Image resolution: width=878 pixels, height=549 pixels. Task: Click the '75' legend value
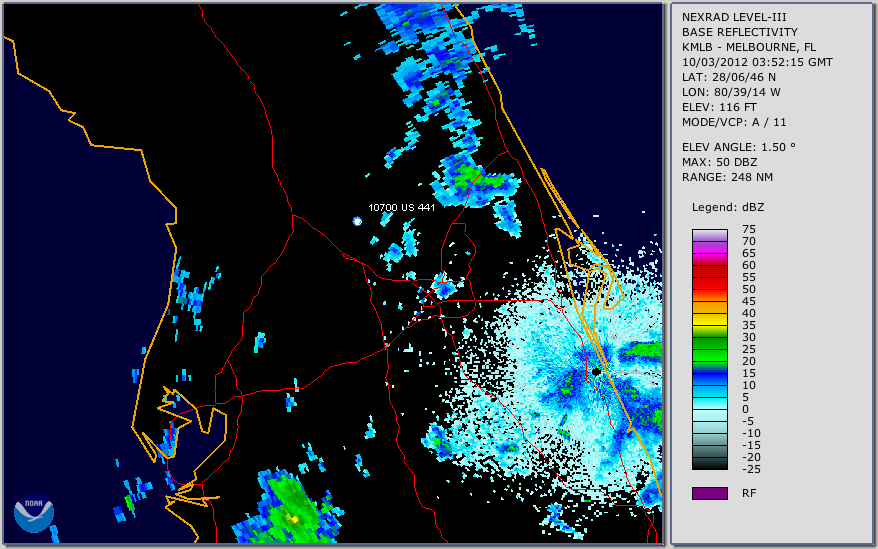(x=749, y=229)
